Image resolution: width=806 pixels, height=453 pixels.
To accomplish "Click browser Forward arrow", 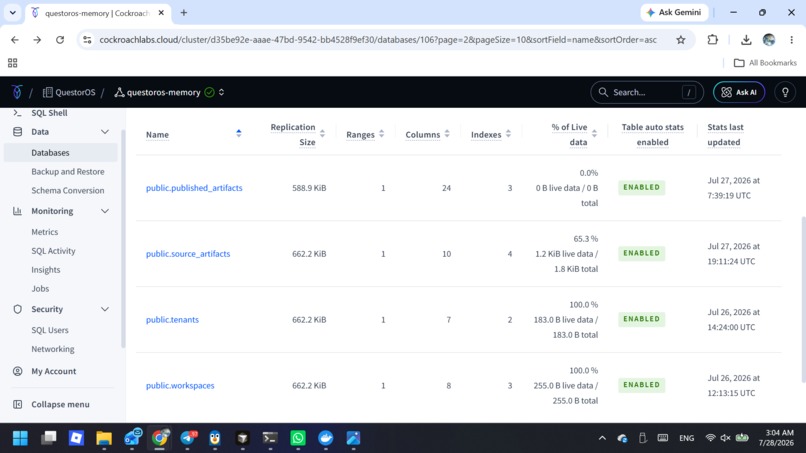I will (x=37, y=40).
